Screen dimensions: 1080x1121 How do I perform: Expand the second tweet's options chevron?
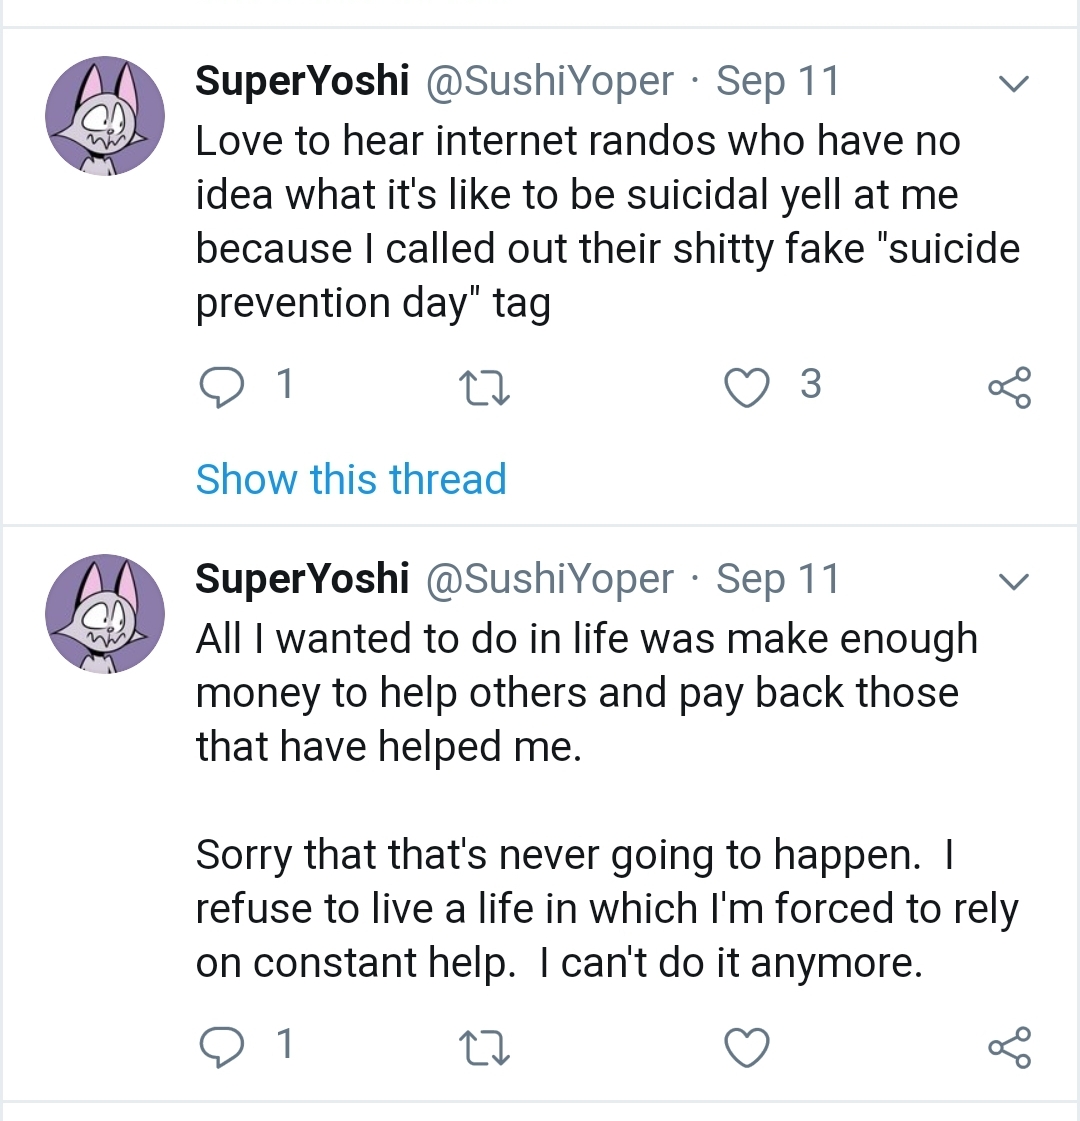pyautogui.click(x=1014, y=581)
